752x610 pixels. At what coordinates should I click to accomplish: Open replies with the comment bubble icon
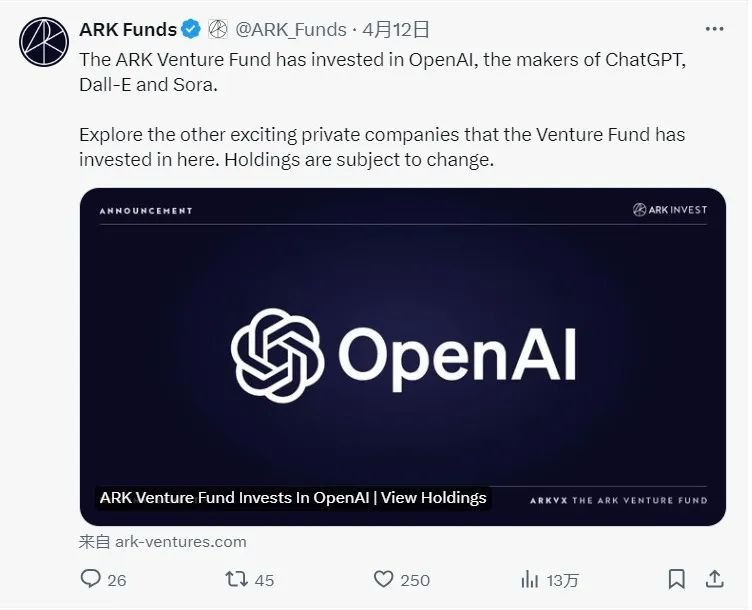tap(91, 579)
